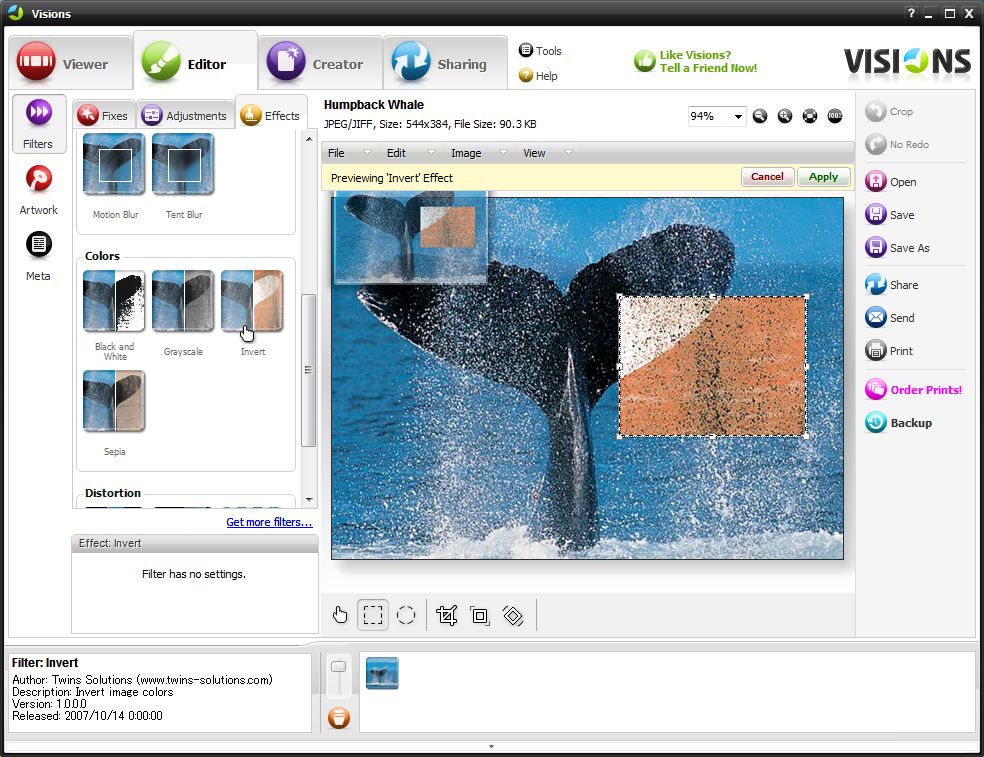Open the 94% zoom dropdown
This screenshot has width=984, height=757.
(x=738, y=116)
